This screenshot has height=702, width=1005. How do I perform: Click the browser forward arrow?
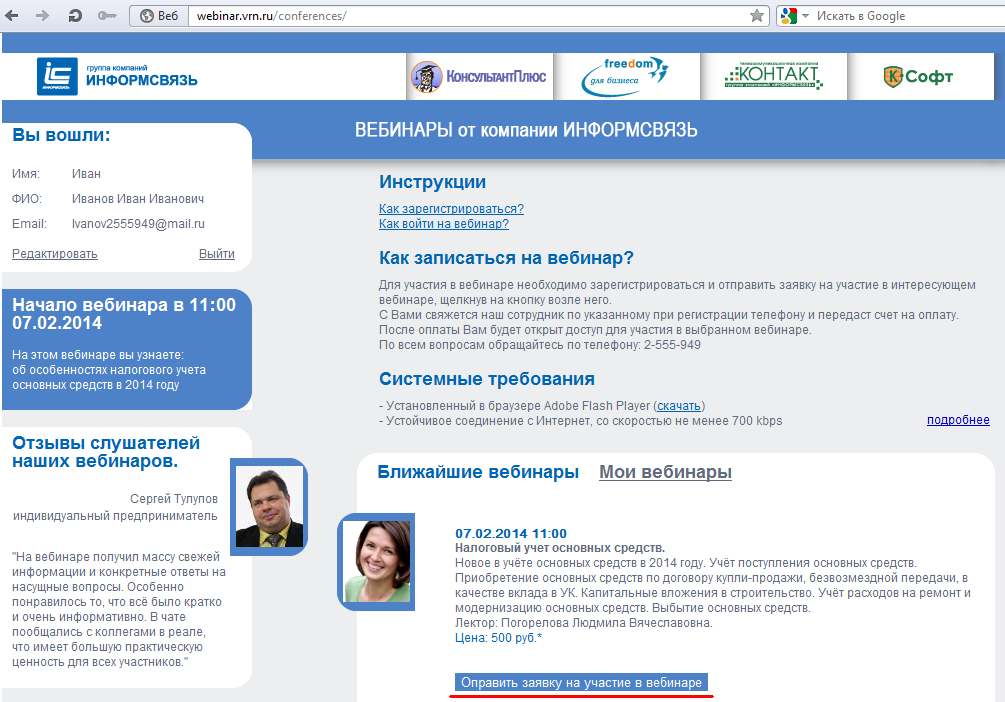point(42,15)
